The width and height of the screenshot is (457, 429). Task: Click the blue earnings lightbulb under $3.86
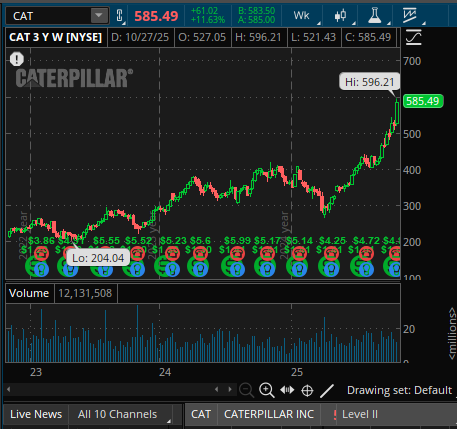[41, 269]
